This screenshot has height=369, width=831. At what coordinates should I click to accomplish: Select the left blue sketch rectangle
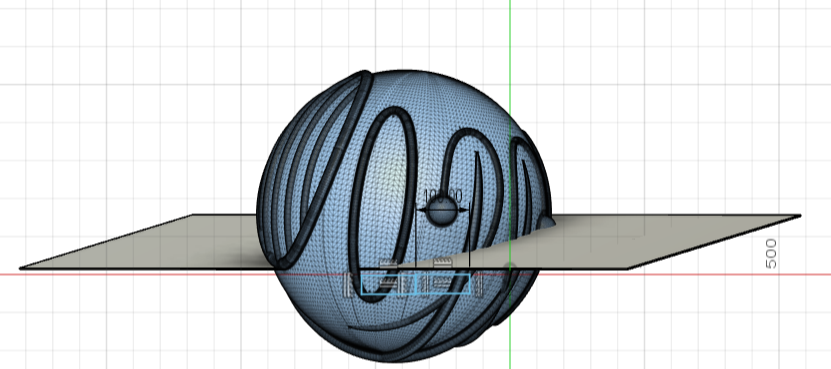tap(389, 284)
